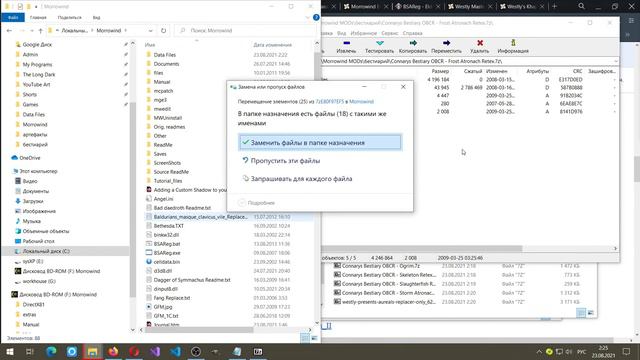The width and height of the screenshot is (640, 360).
Task: Open Visual Studio Code from taskbar
Action: point(176,351)
